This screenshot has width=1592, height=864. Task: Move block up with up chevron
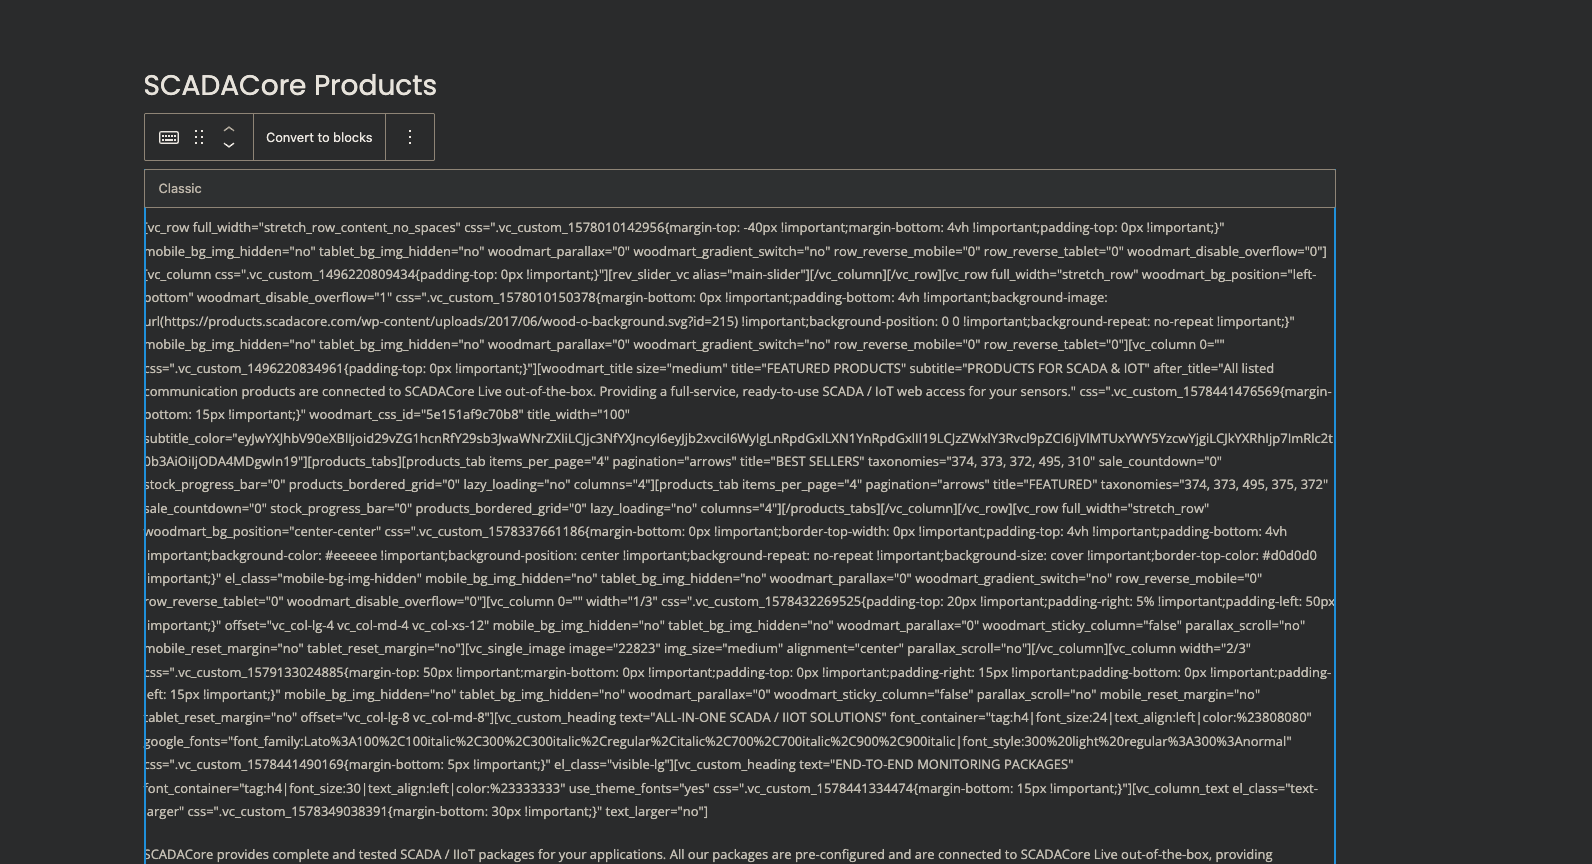[229, 129]
